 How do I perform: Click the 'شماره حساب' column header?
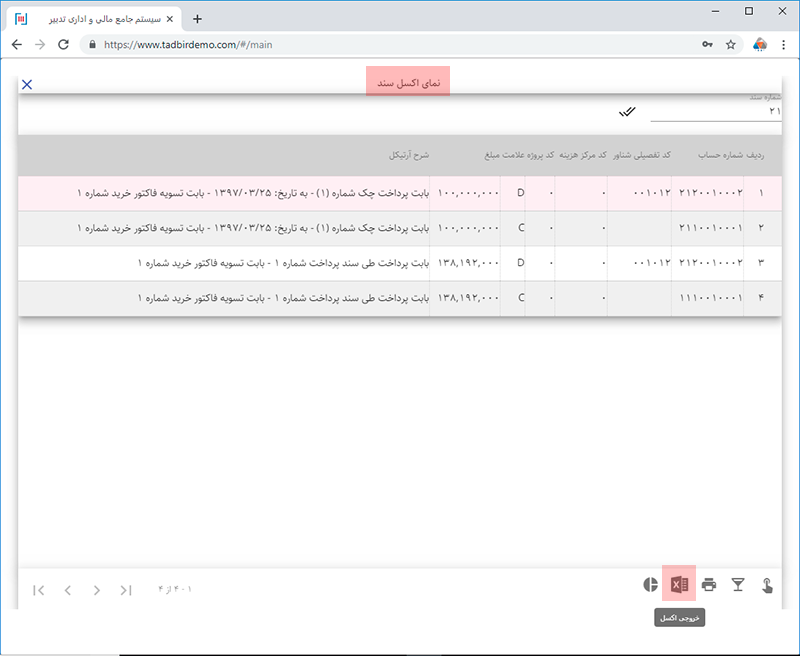712,156
